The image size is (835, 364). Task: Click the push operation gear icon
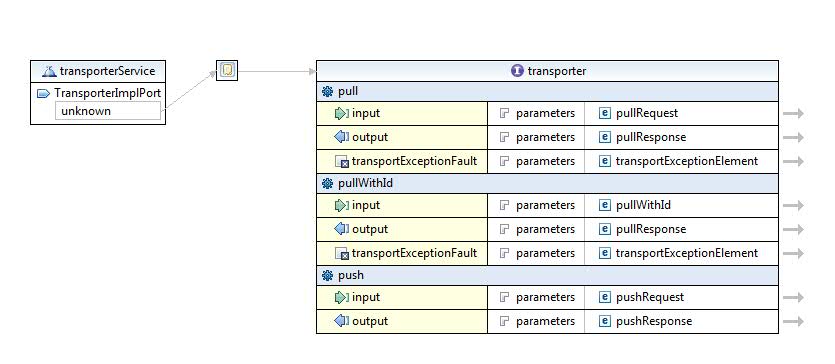pyautogui.click(x=328, y=275)
